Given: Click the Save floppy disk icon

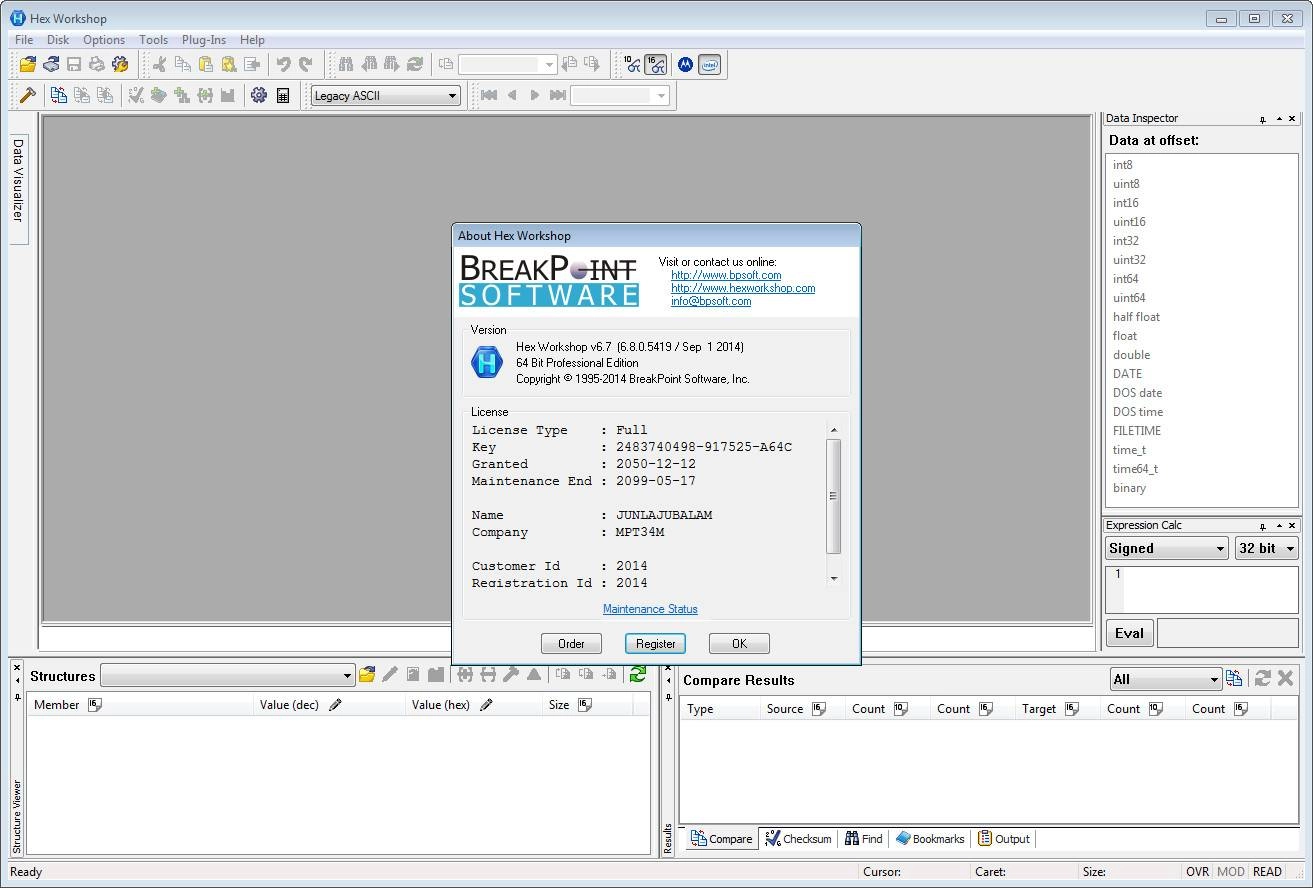Looking at the screenshot, I should [x=74, y=64].
